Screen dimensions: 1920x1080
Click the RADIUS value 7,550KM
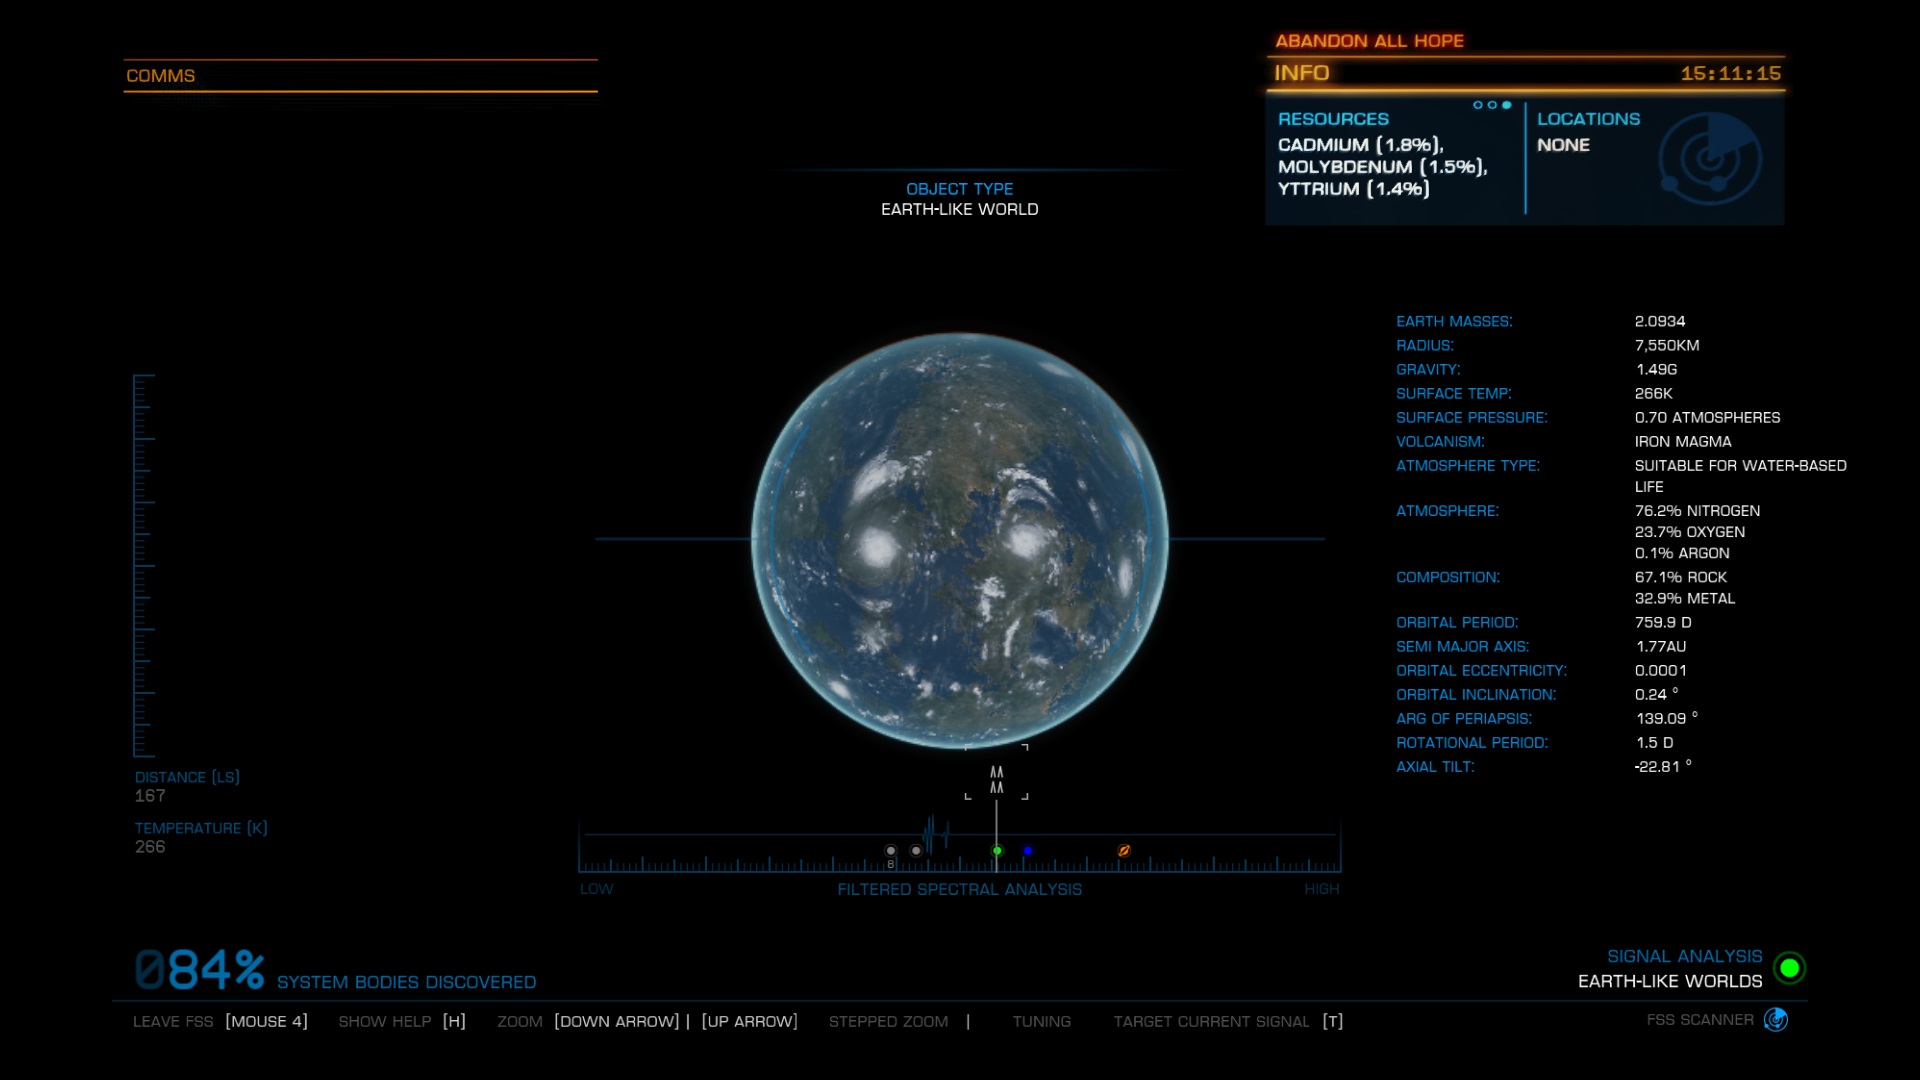pos(1667,345)
